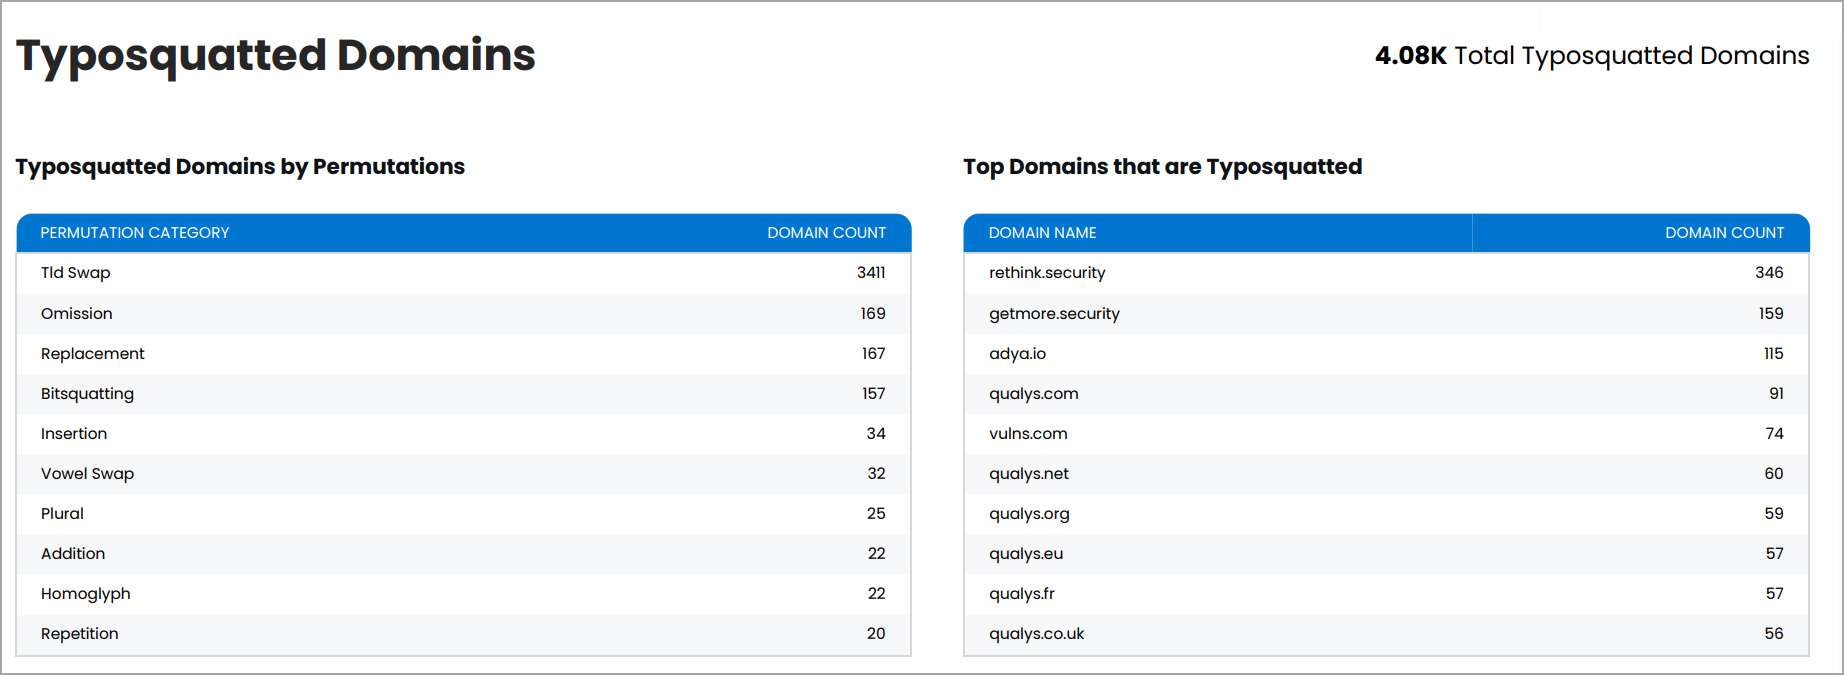Viewport: 1844px width, 675px height.
Task: Select the Repetition permutation category
Action: (x=80, y=634)
